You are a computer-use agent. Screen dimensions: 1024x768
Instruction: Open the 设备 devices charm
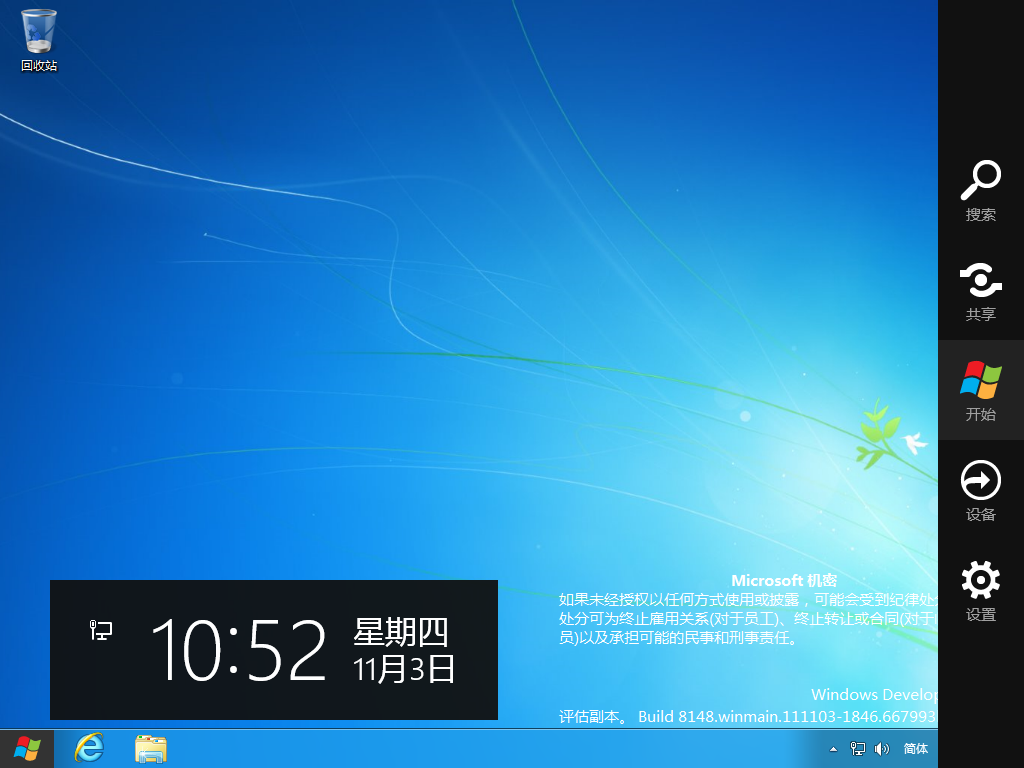click(981, 490)
